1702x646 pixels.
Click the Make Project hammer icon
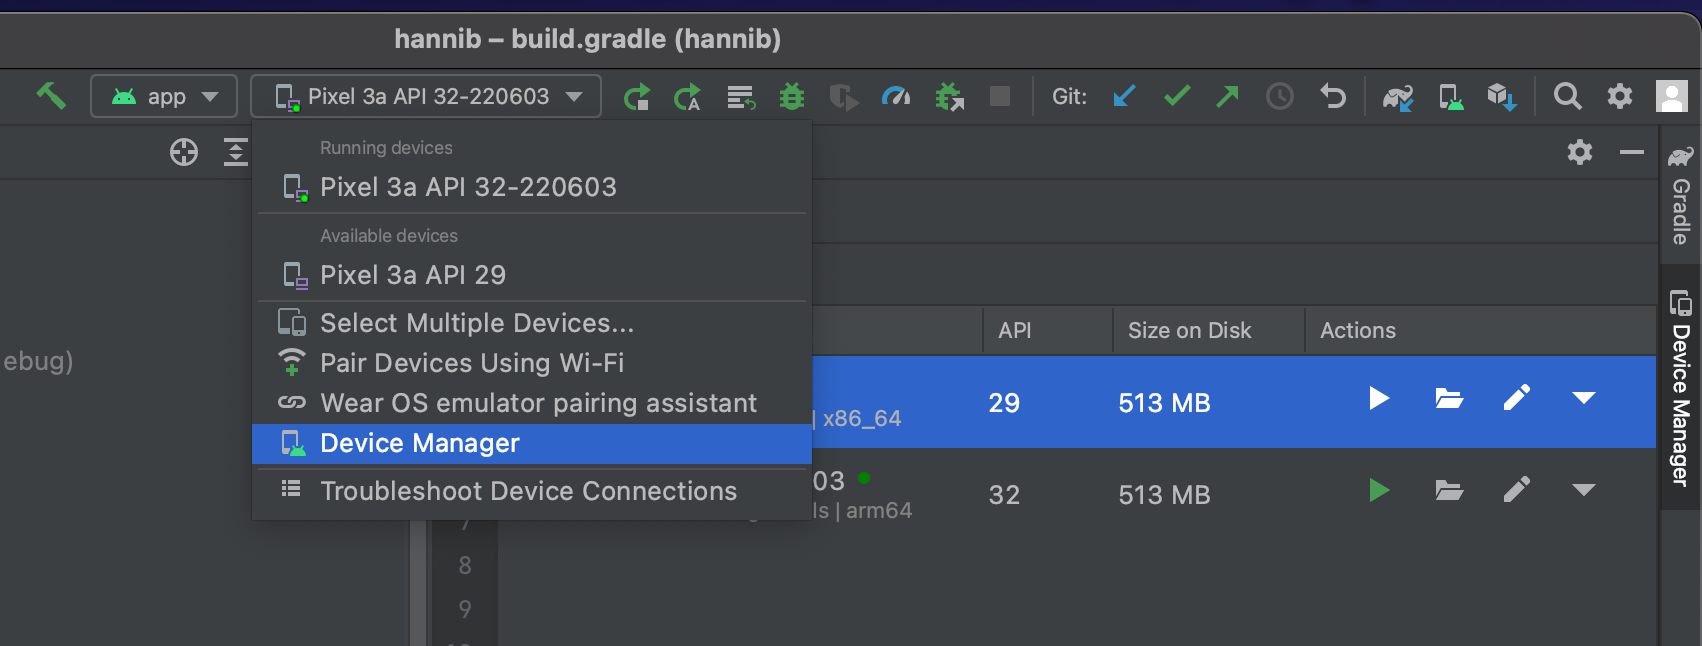click(x=51, y=96)
